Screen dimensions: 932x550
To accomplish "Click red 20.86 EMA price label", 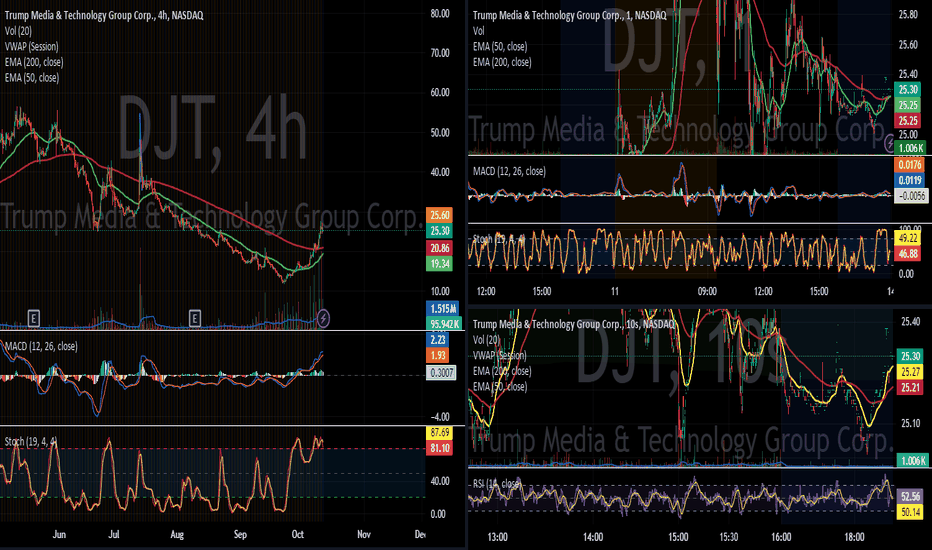I will point(440,248).
